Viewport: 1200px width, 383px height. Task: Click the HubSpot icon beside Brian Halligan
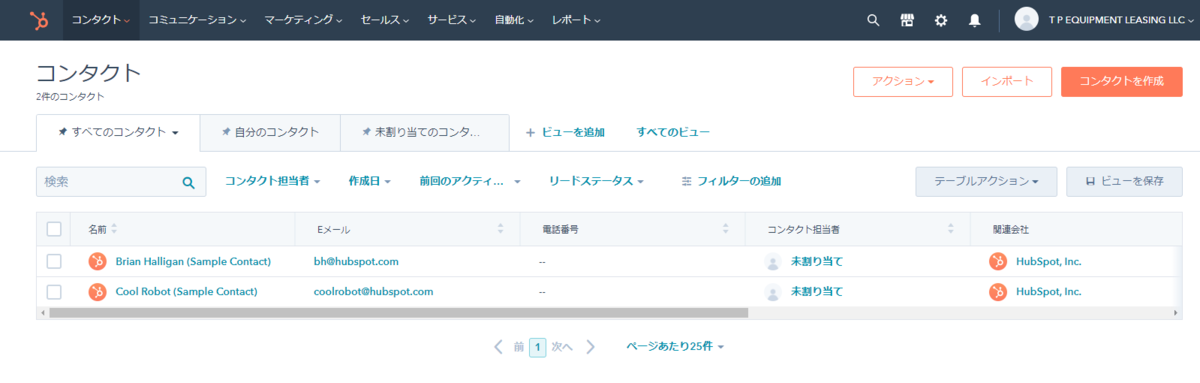[97, 261]
